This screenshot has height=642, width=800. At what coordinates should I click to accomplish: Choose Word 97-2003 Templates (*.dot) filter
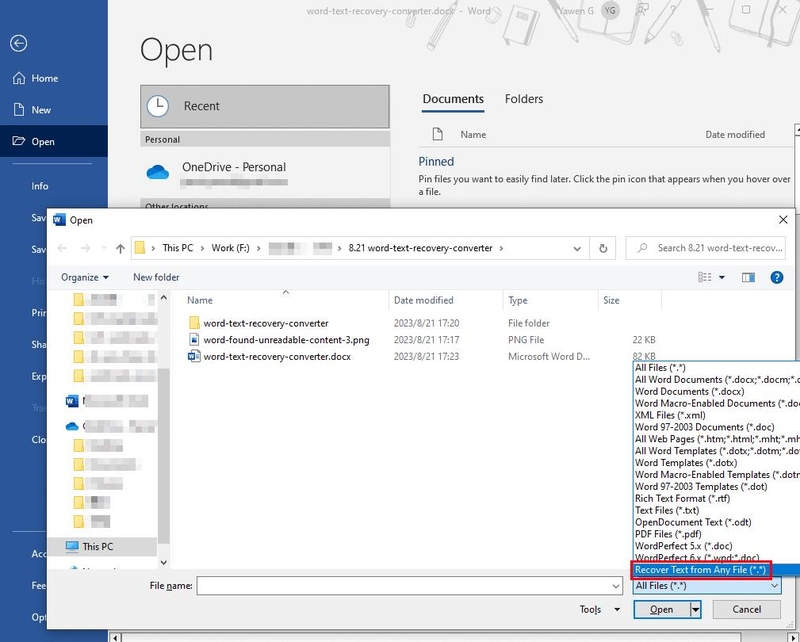click(x=701, y=487)
